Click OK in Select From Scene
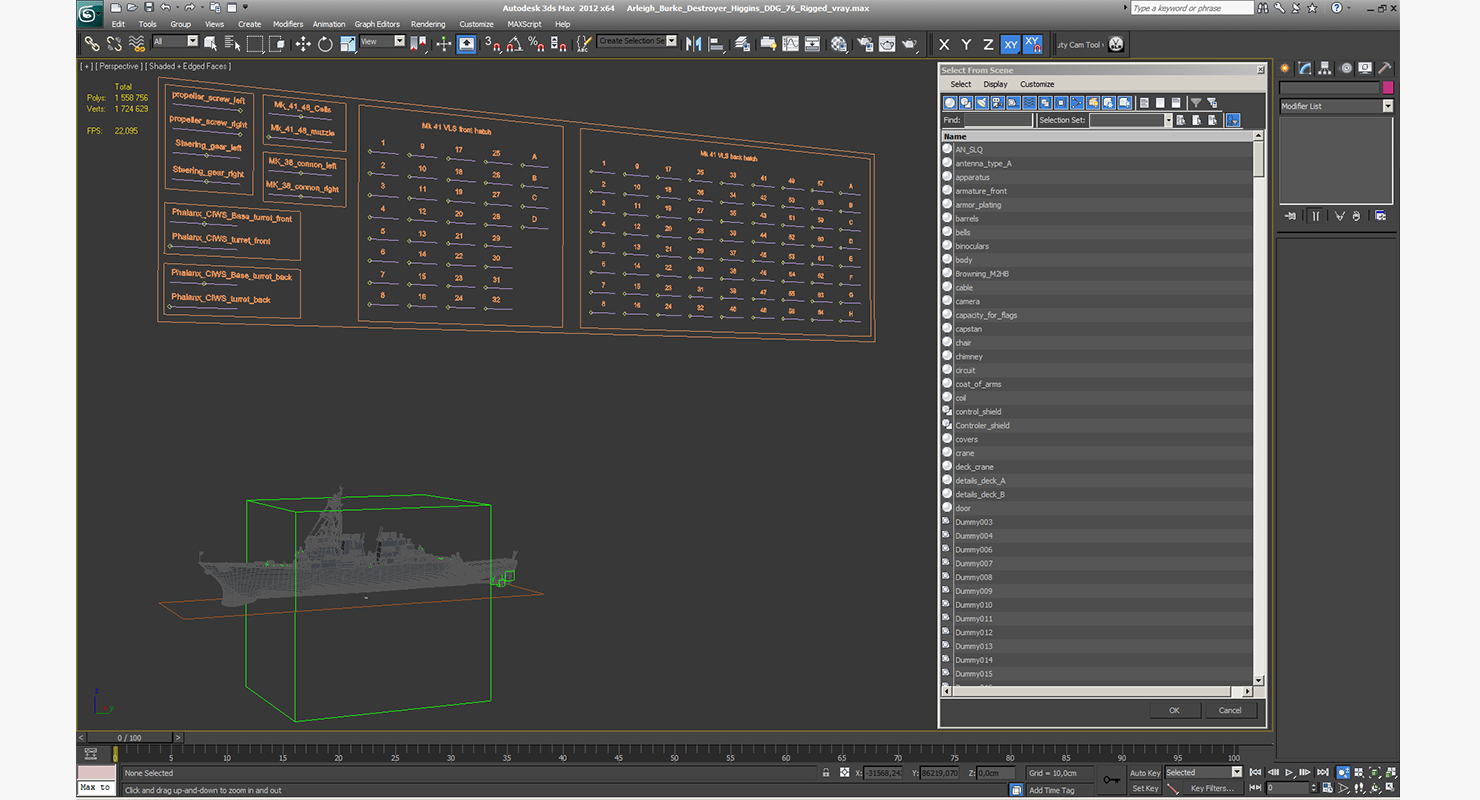Screen dimensions: 1480x800 coord(1174,710)
